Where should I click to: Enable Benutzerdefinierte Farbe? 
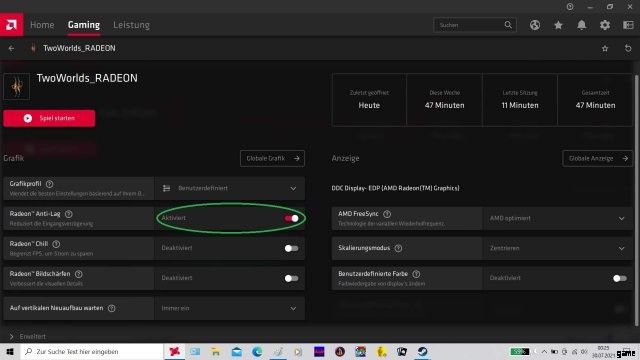coord(620,278)
